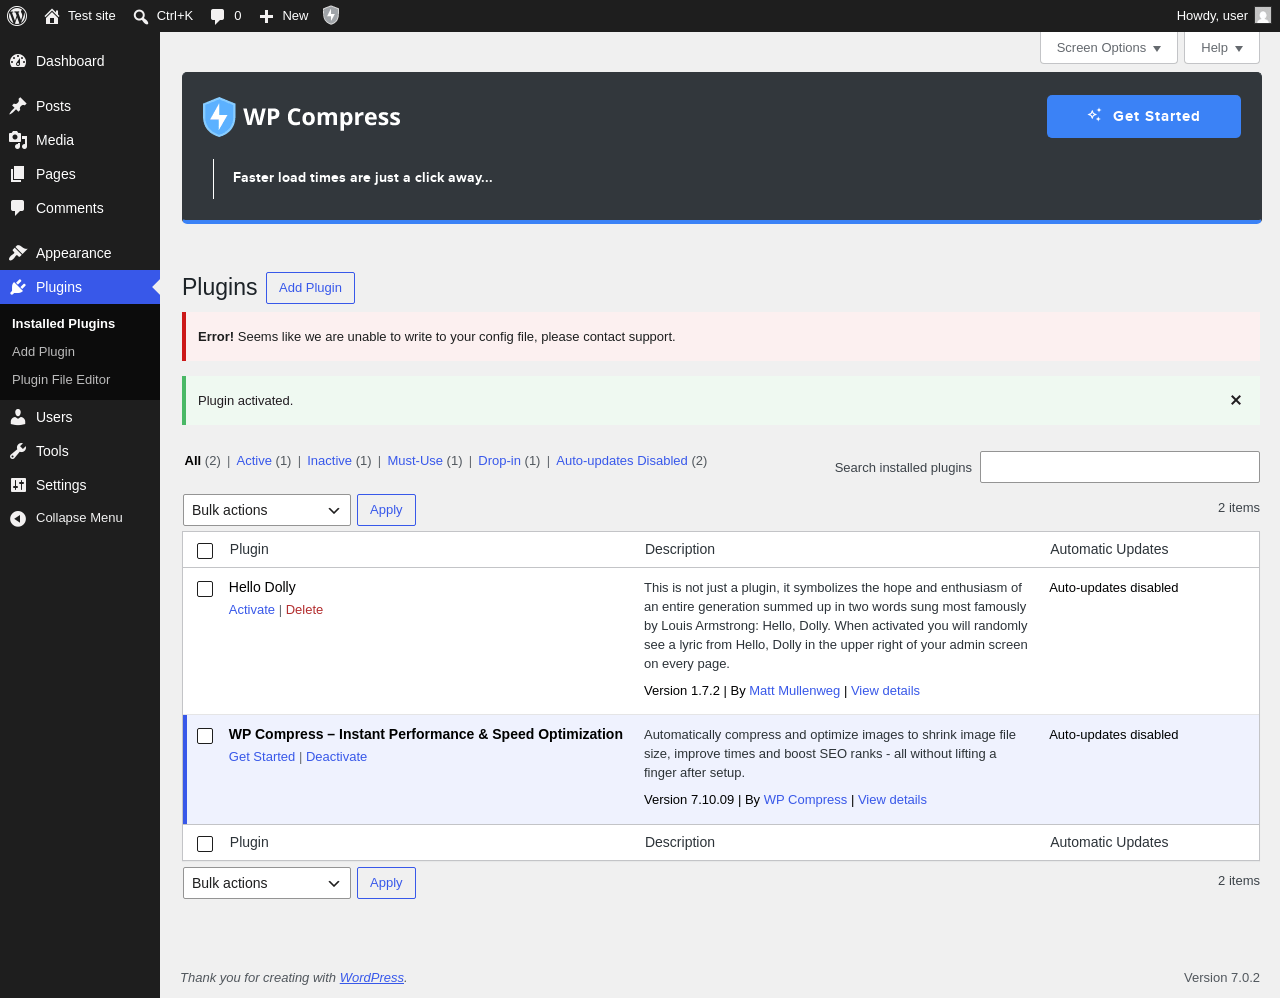Viewport: 1280px width, 998px height.
Task: Click the Users icon in sidebar
Action: (18, 417)
